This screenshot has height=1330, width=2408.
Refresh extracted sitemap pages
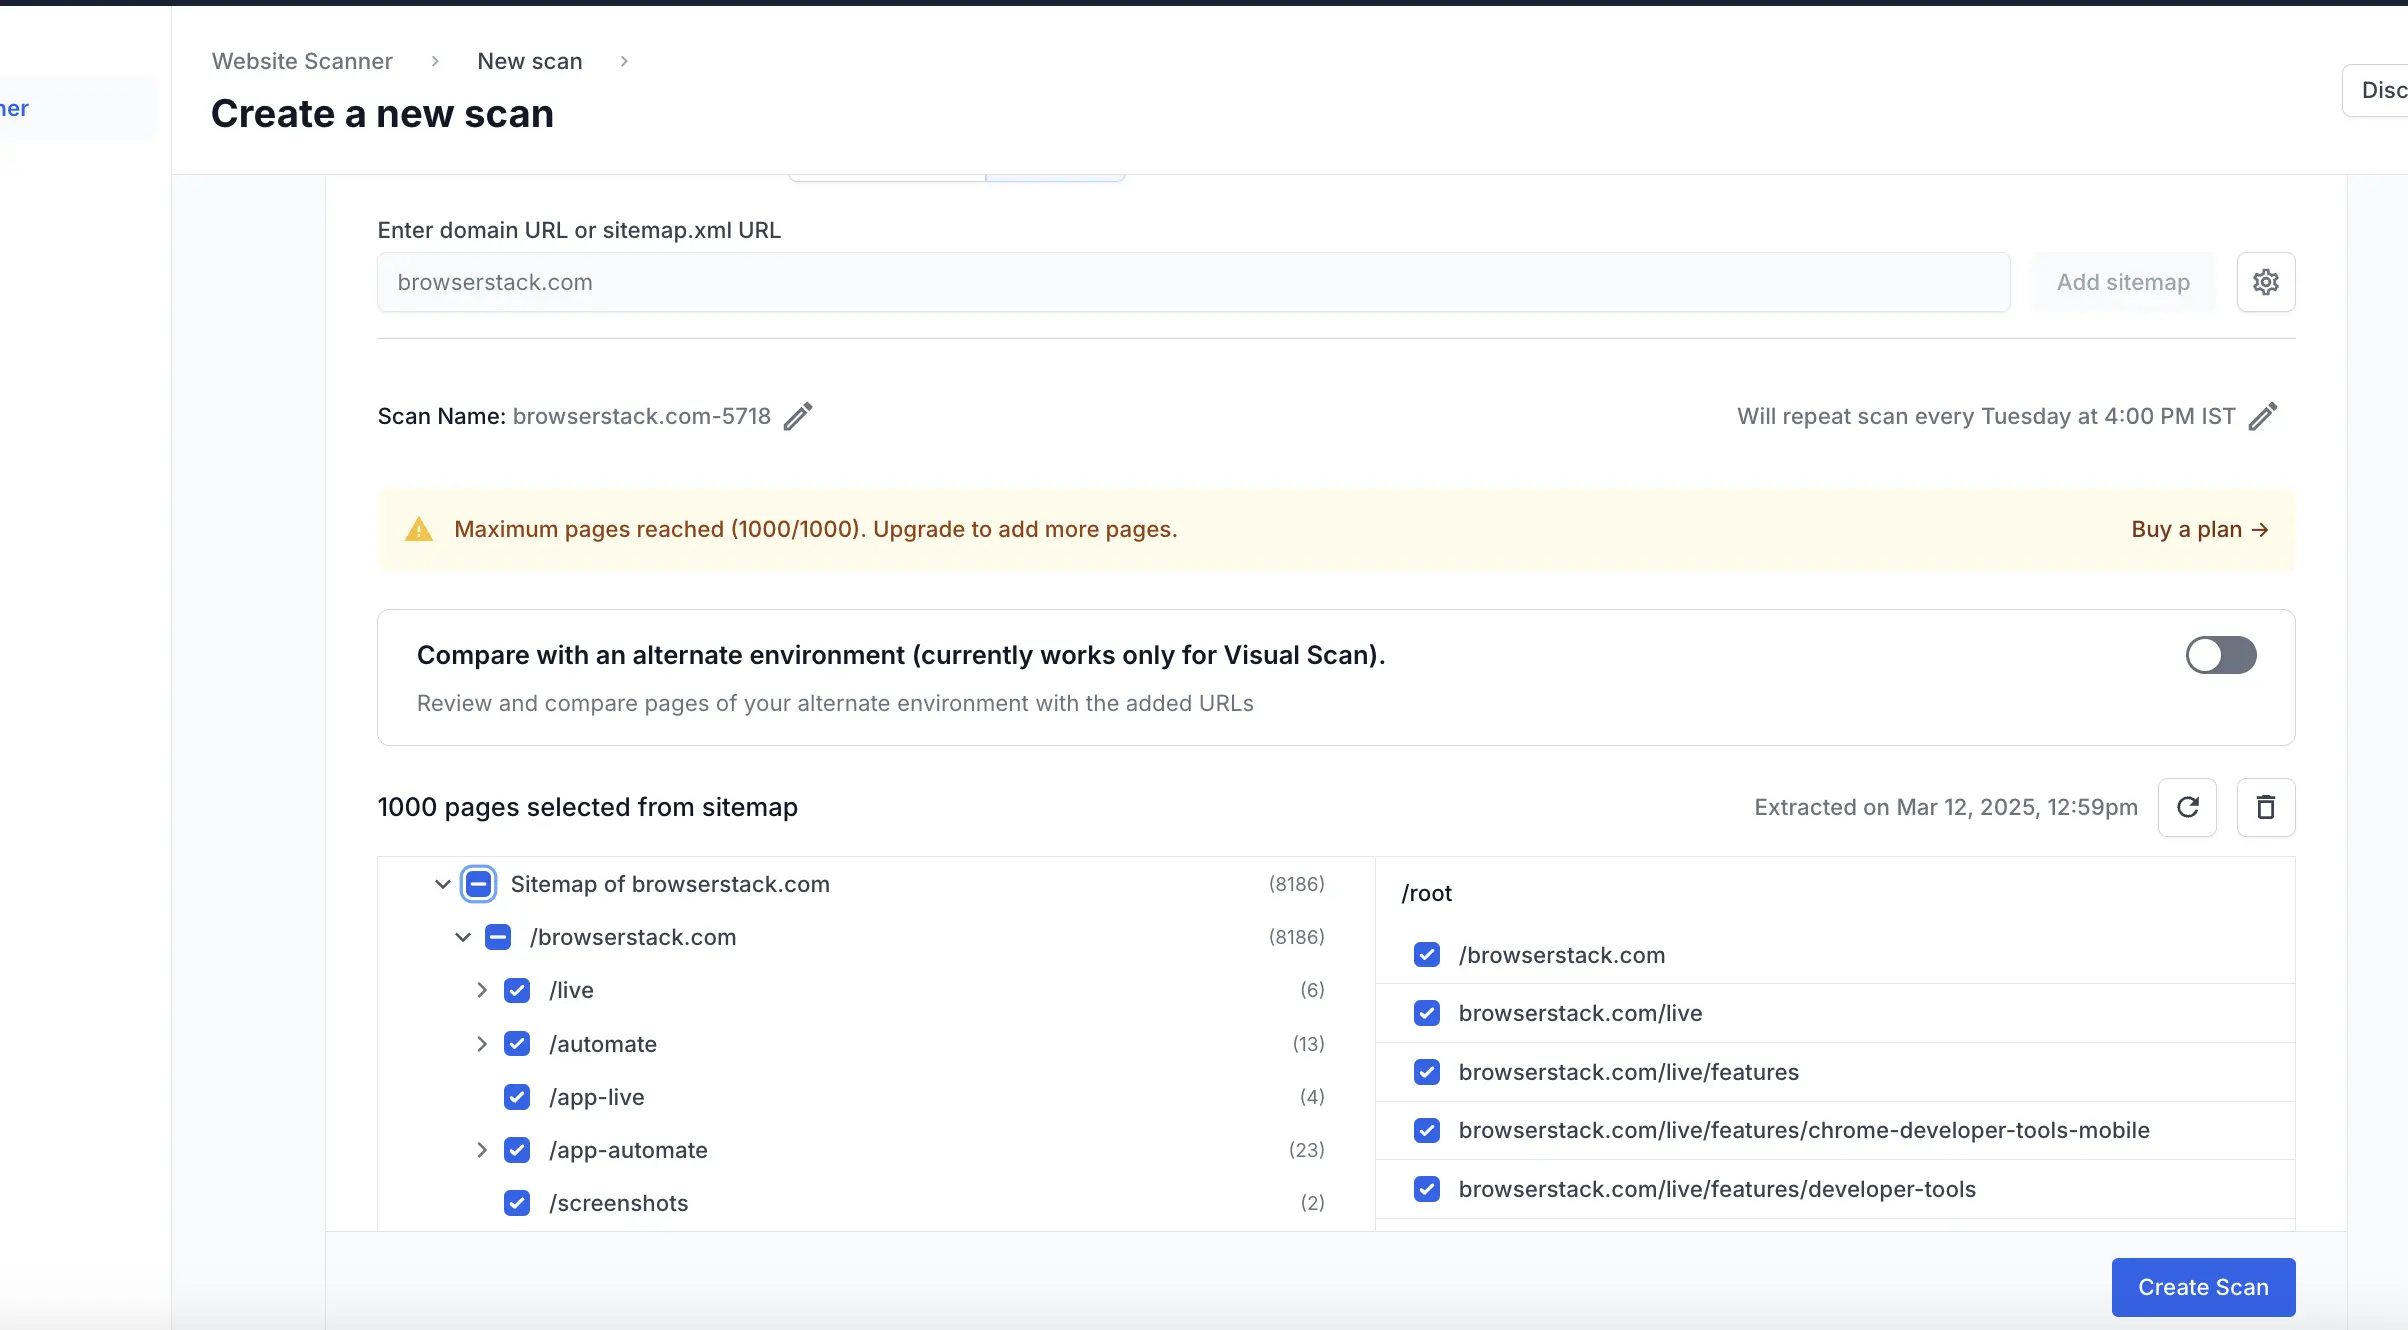pyautogui.click(x=2187, y=807)
